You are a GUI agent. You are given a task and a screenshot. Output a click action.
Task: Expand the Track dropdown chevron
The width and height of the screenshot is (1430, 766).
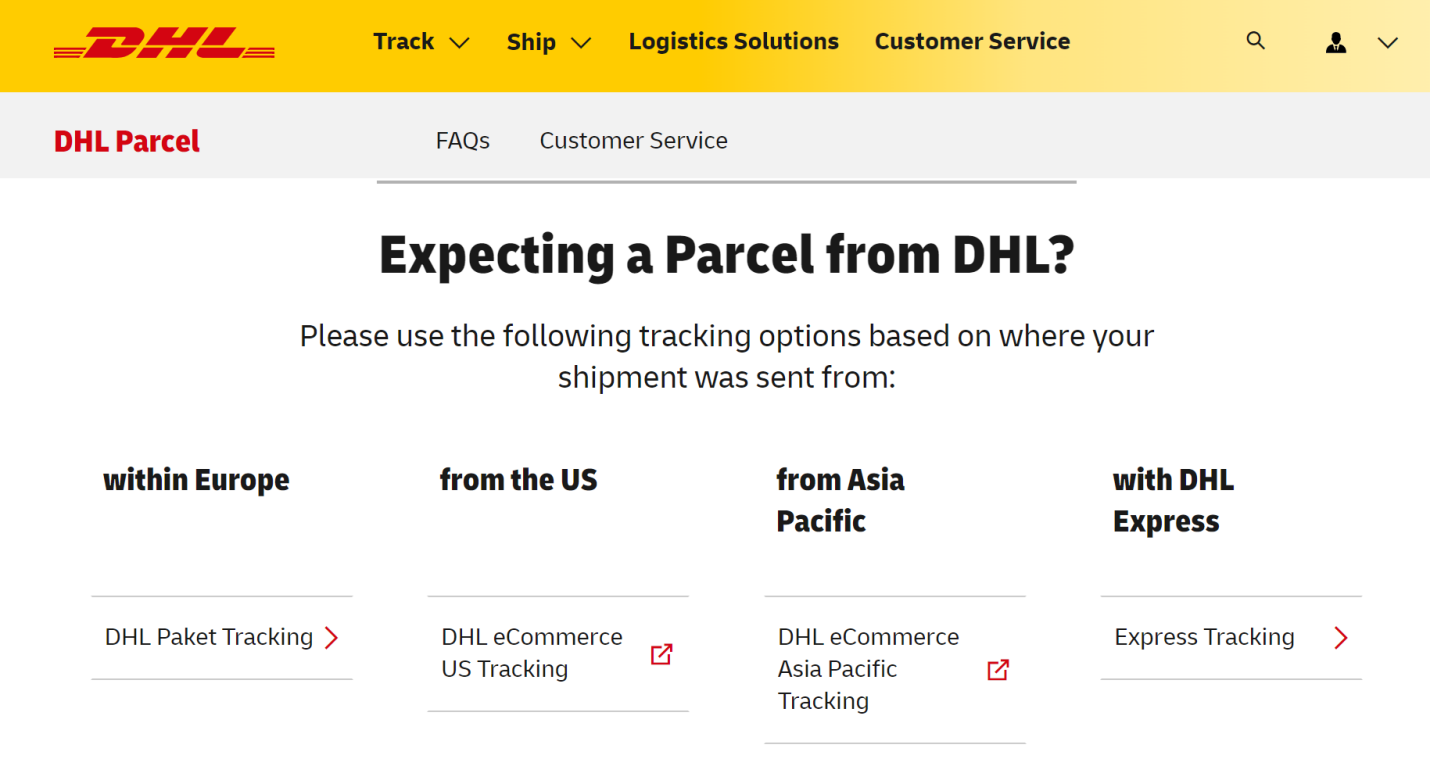(459, 43)
